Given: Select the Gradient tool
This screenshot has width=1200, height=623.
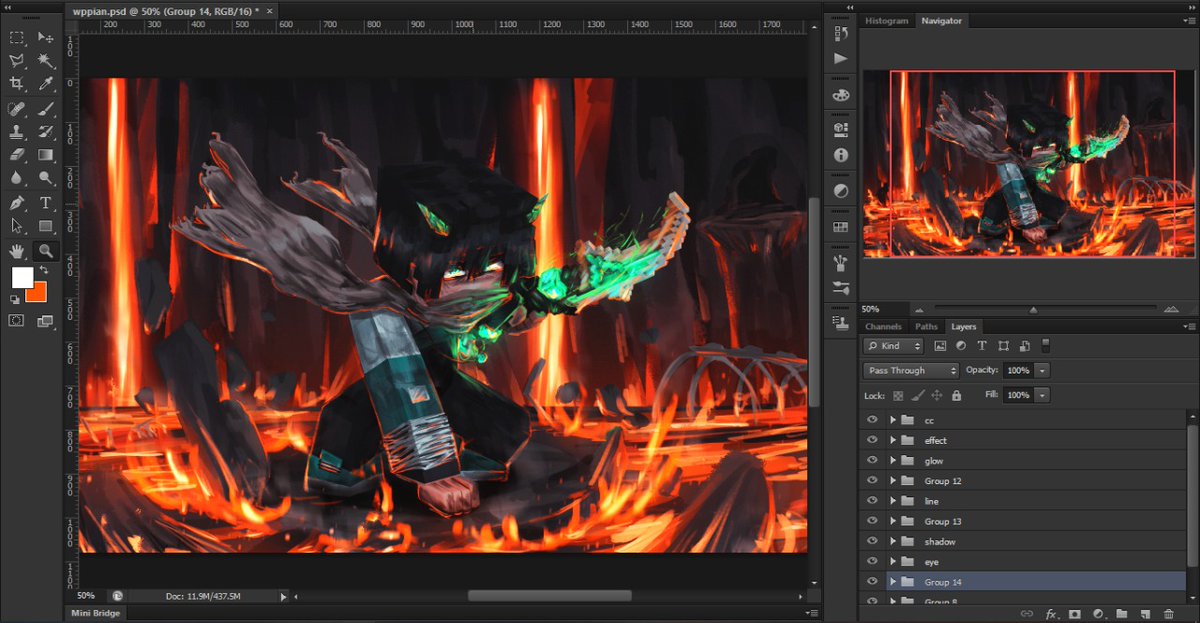Looking at the screenshot, I should coord(45,155).
